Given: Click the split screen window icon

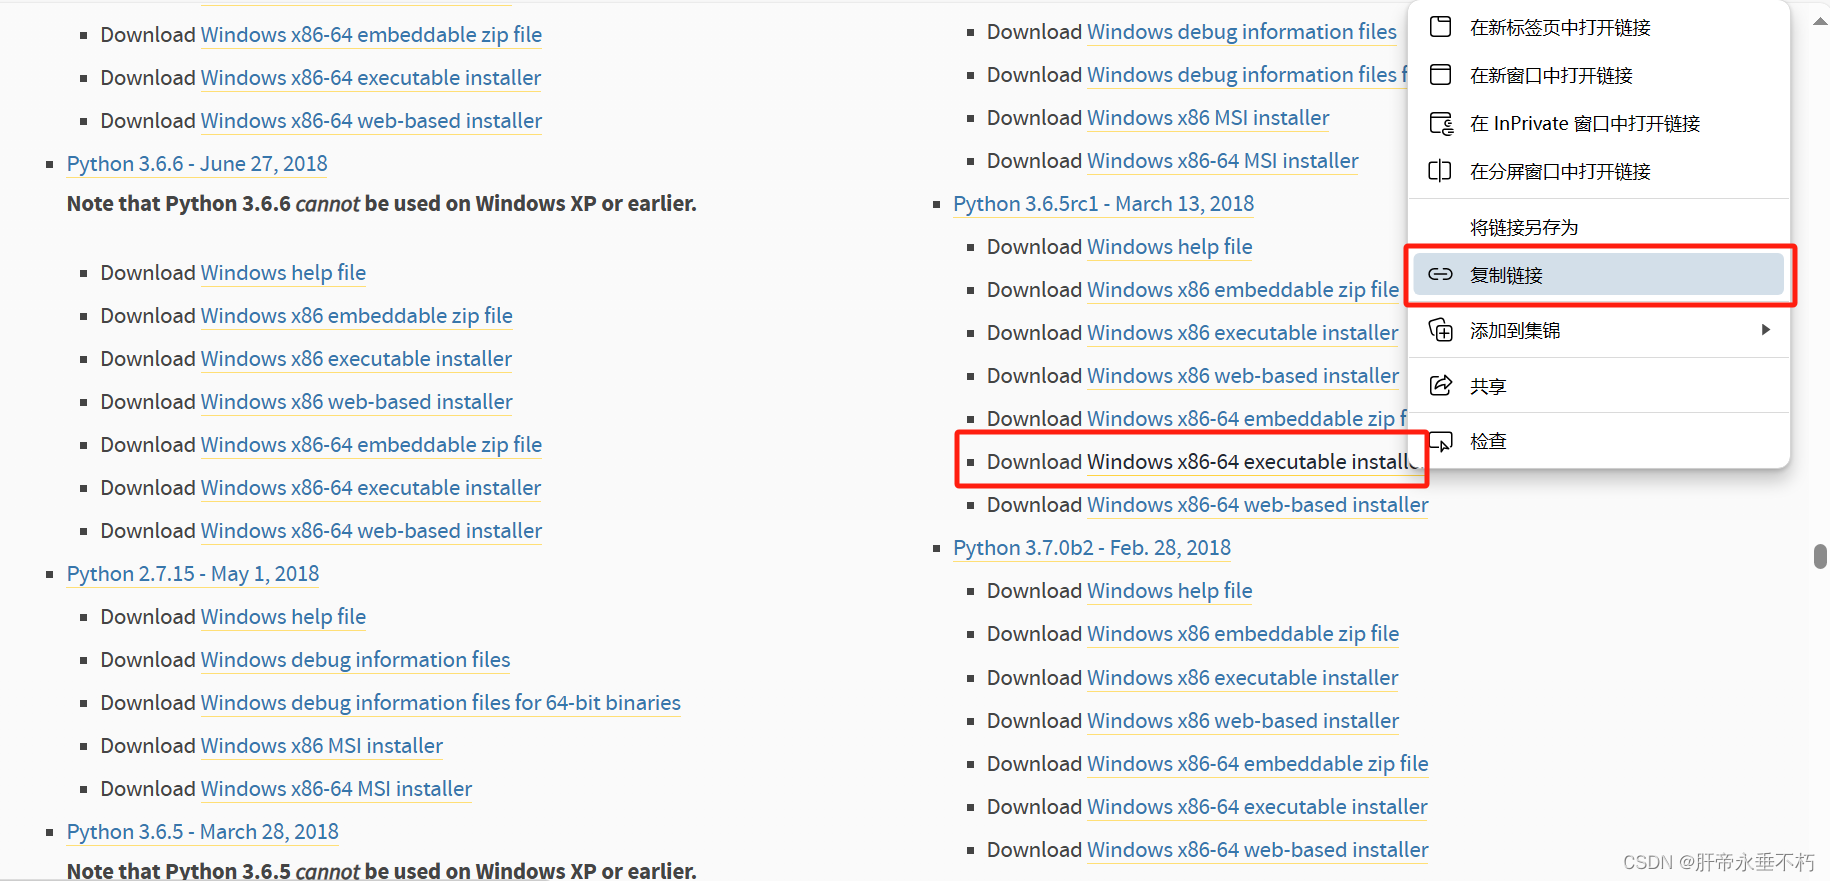Looking at the screenshot, I should pos(1440,171).
